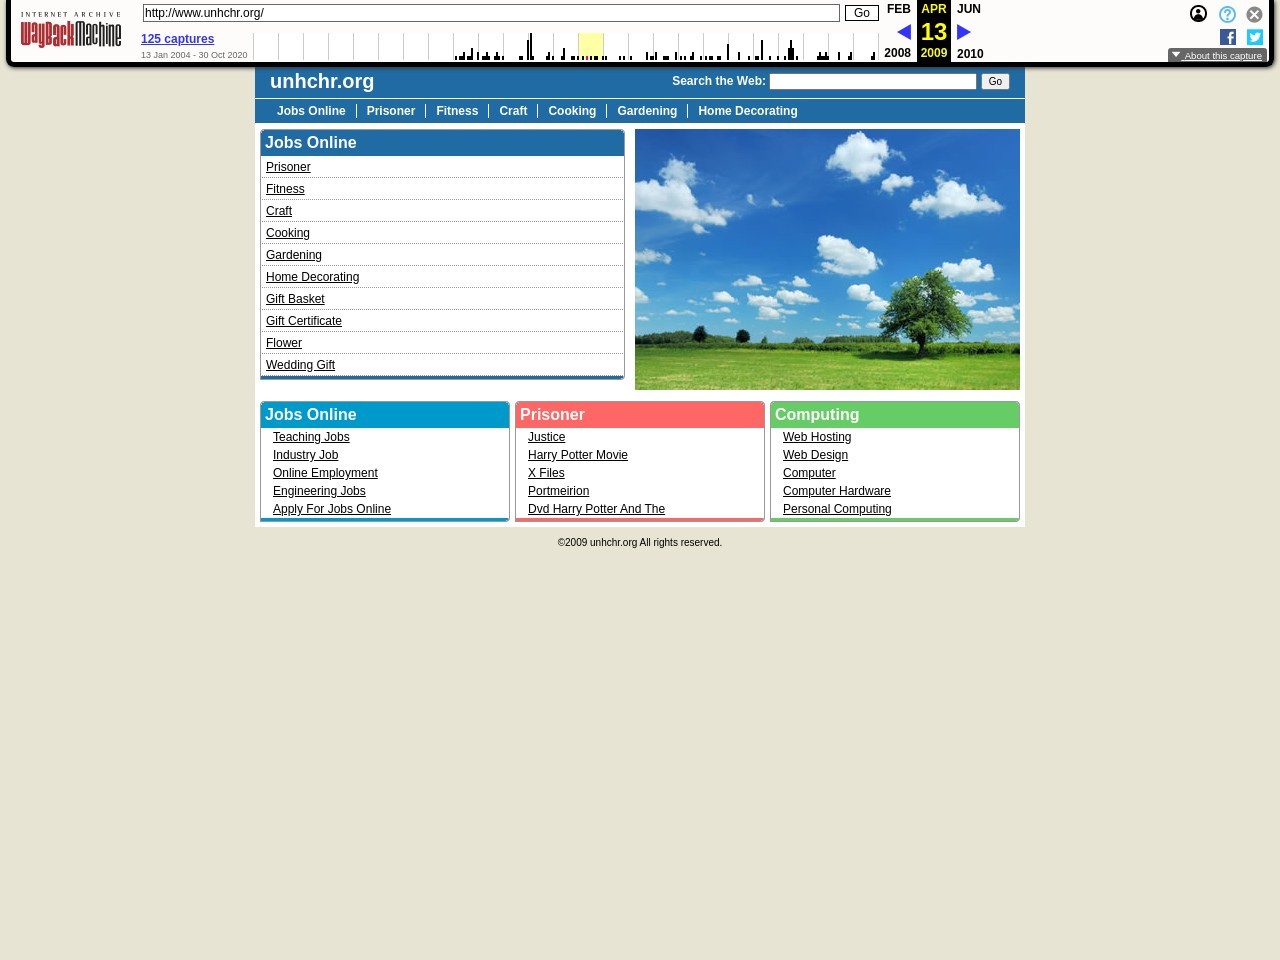Open the Gift Certificate link
The image size is (1280, 960).
(304, 321)
